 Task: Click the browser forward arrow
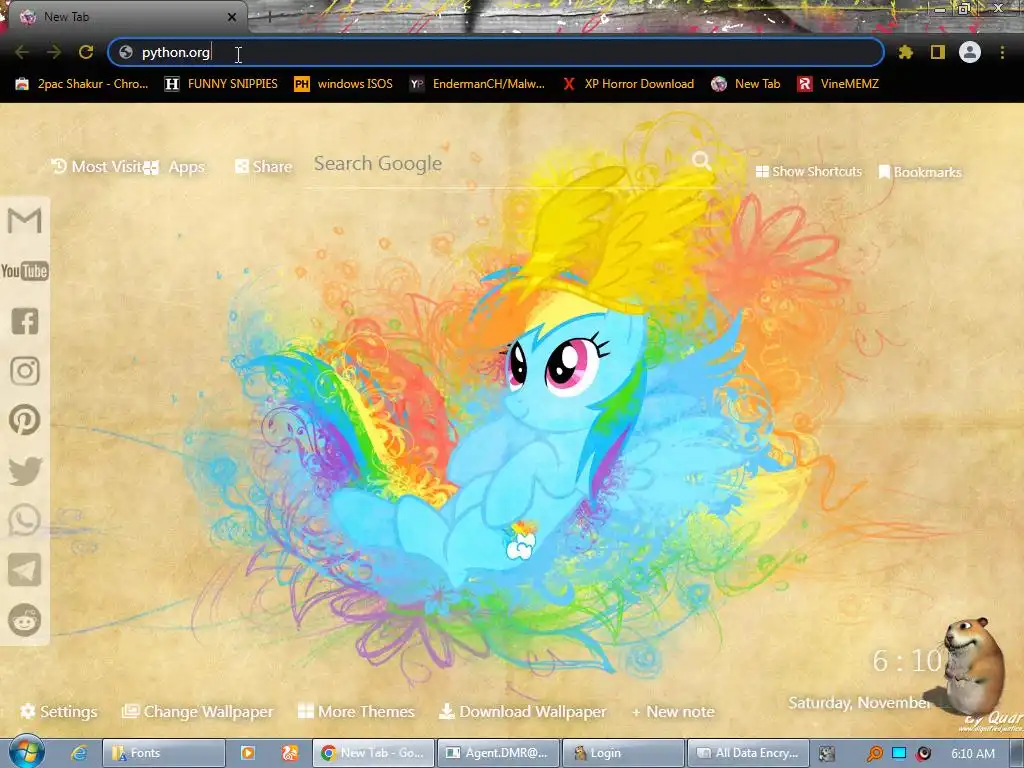point(54,52)
